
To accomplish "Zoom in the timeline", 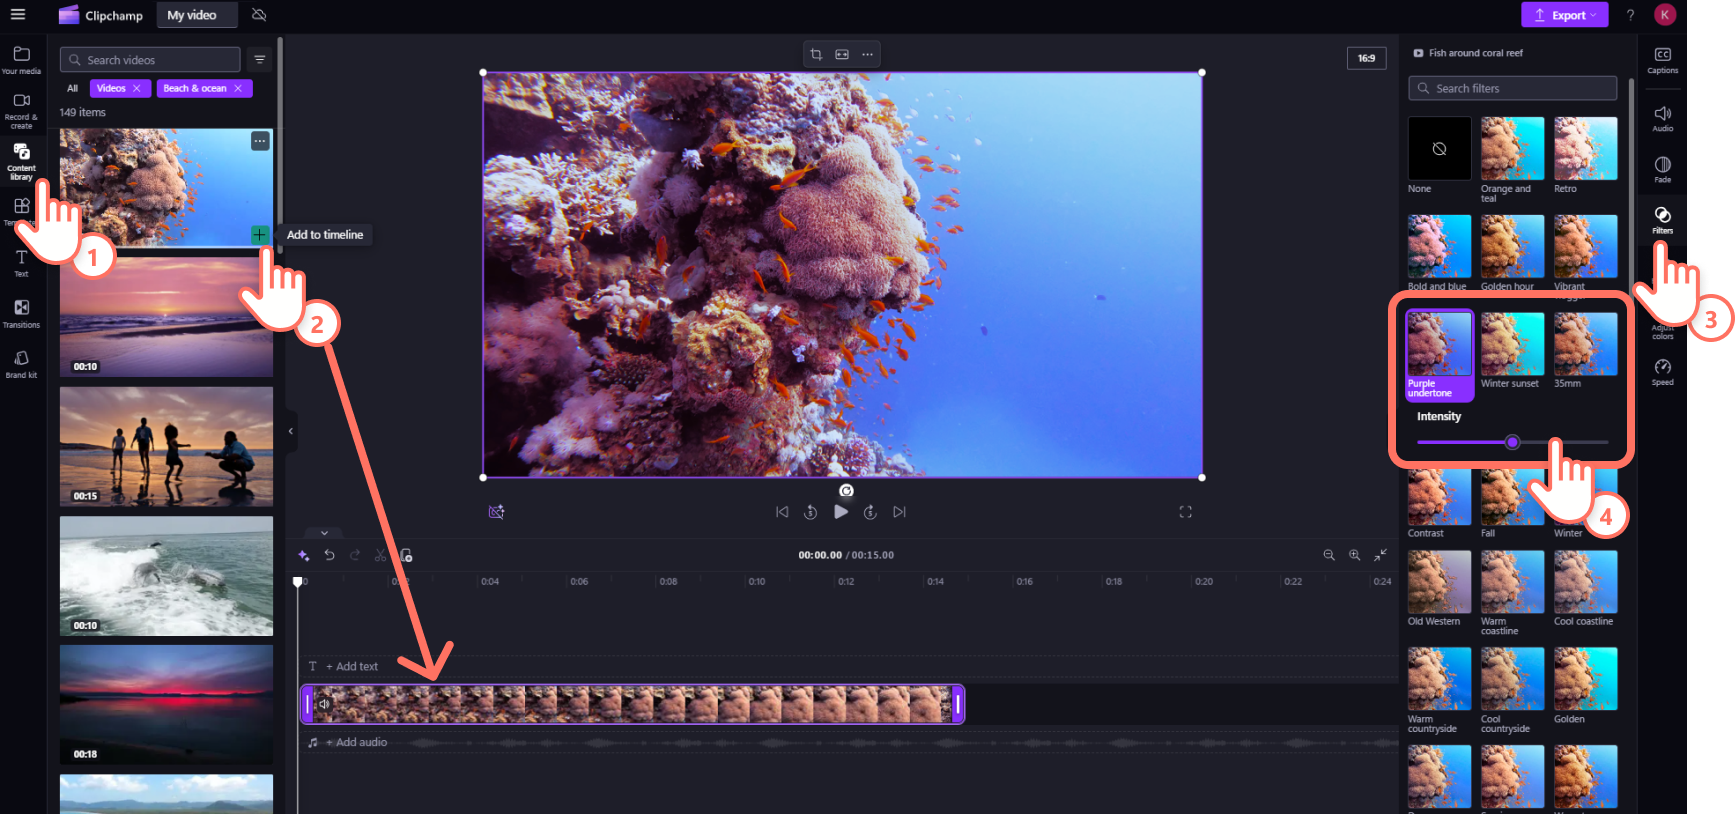I will point(1354,555).
